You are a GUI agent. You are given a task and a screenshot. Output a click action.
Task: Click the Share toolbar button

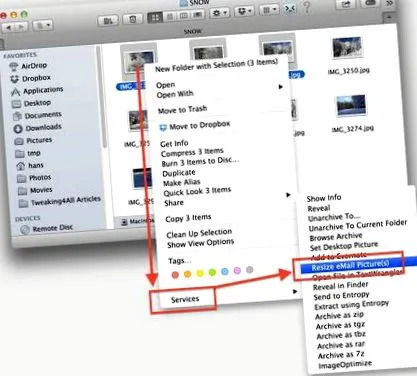click(x=347, y=4)
